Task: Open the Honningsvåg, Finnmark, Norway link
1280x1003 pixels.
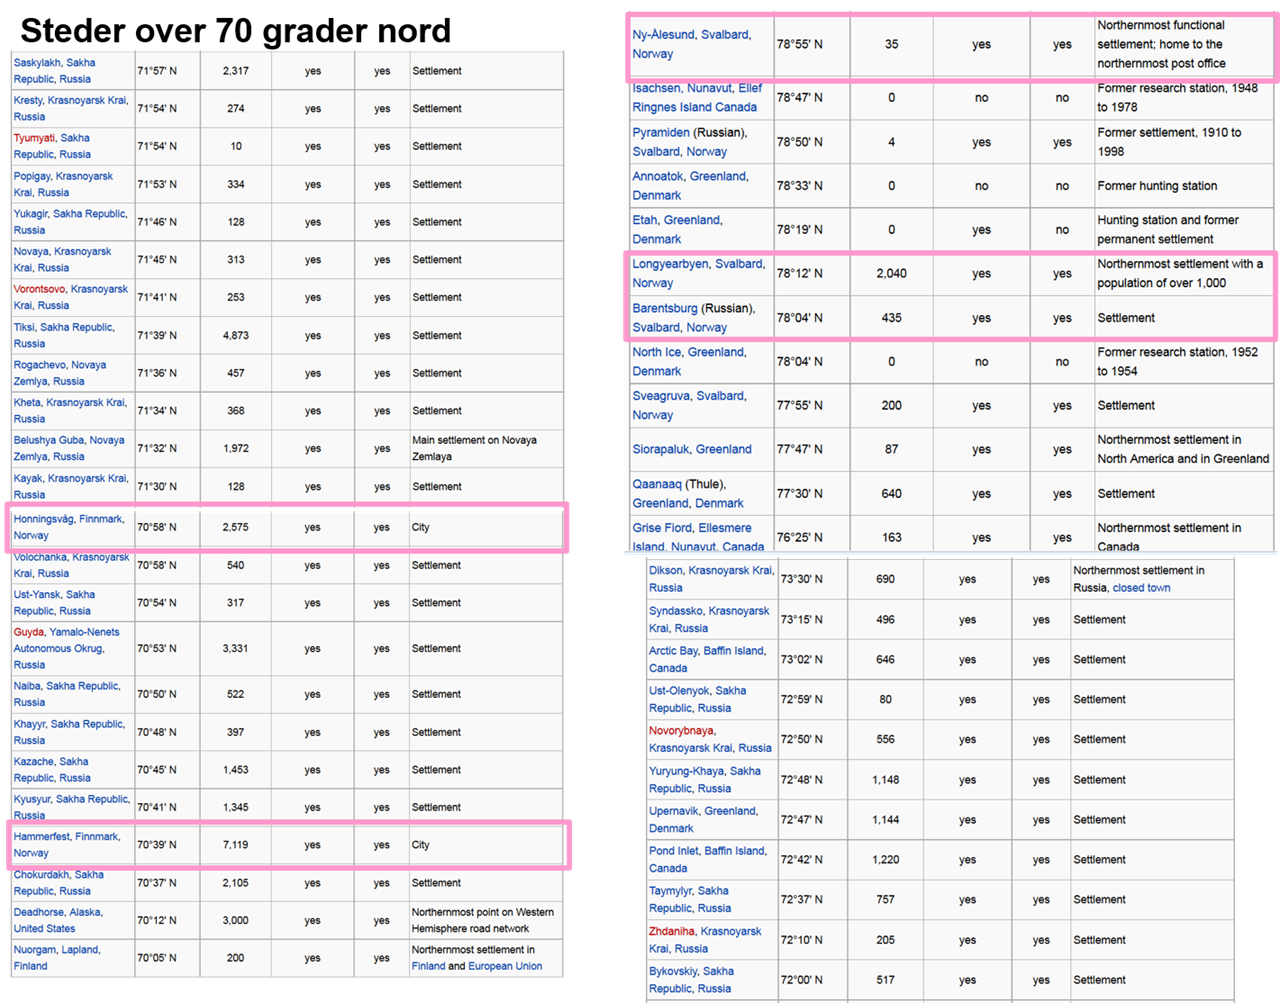Action: pos(68,527)
